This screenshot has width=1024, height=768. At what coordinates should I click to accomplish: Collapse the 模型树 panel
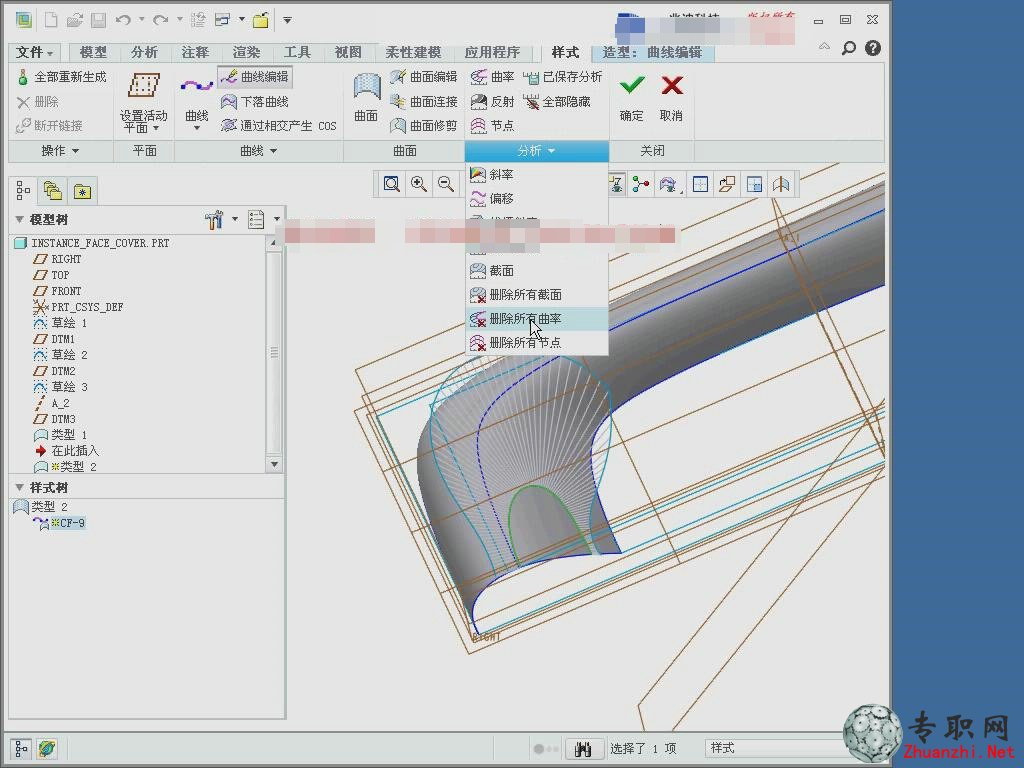19,219
